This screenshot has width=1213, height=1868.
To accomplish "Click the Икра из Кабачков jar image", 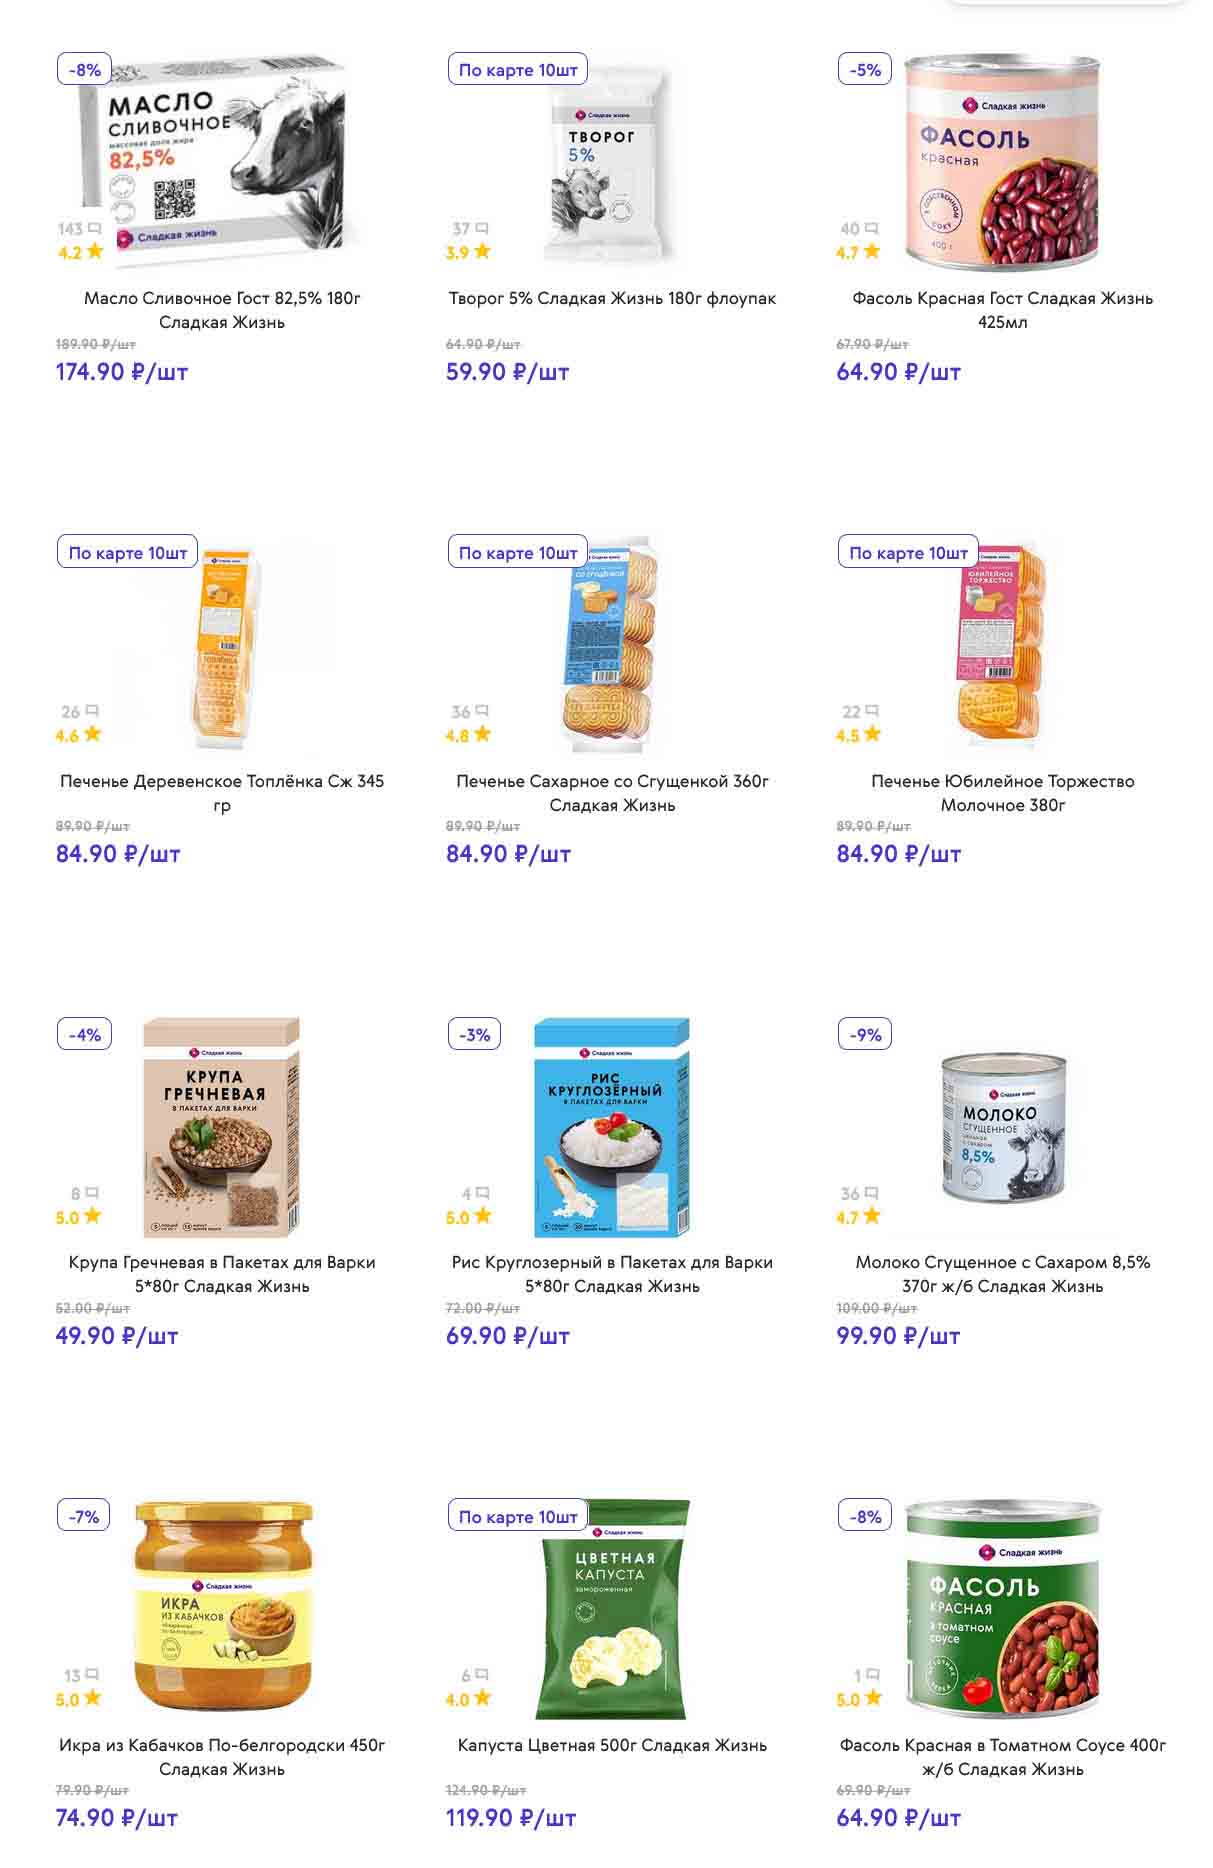I will click(223, 1606).
